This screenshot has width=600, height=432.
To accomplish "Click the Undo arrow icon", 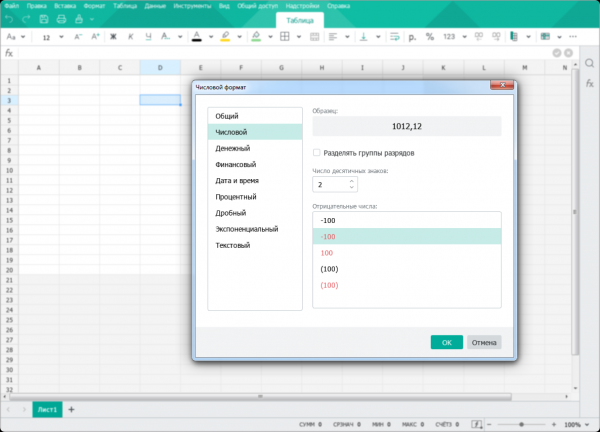I will point(10,19).
